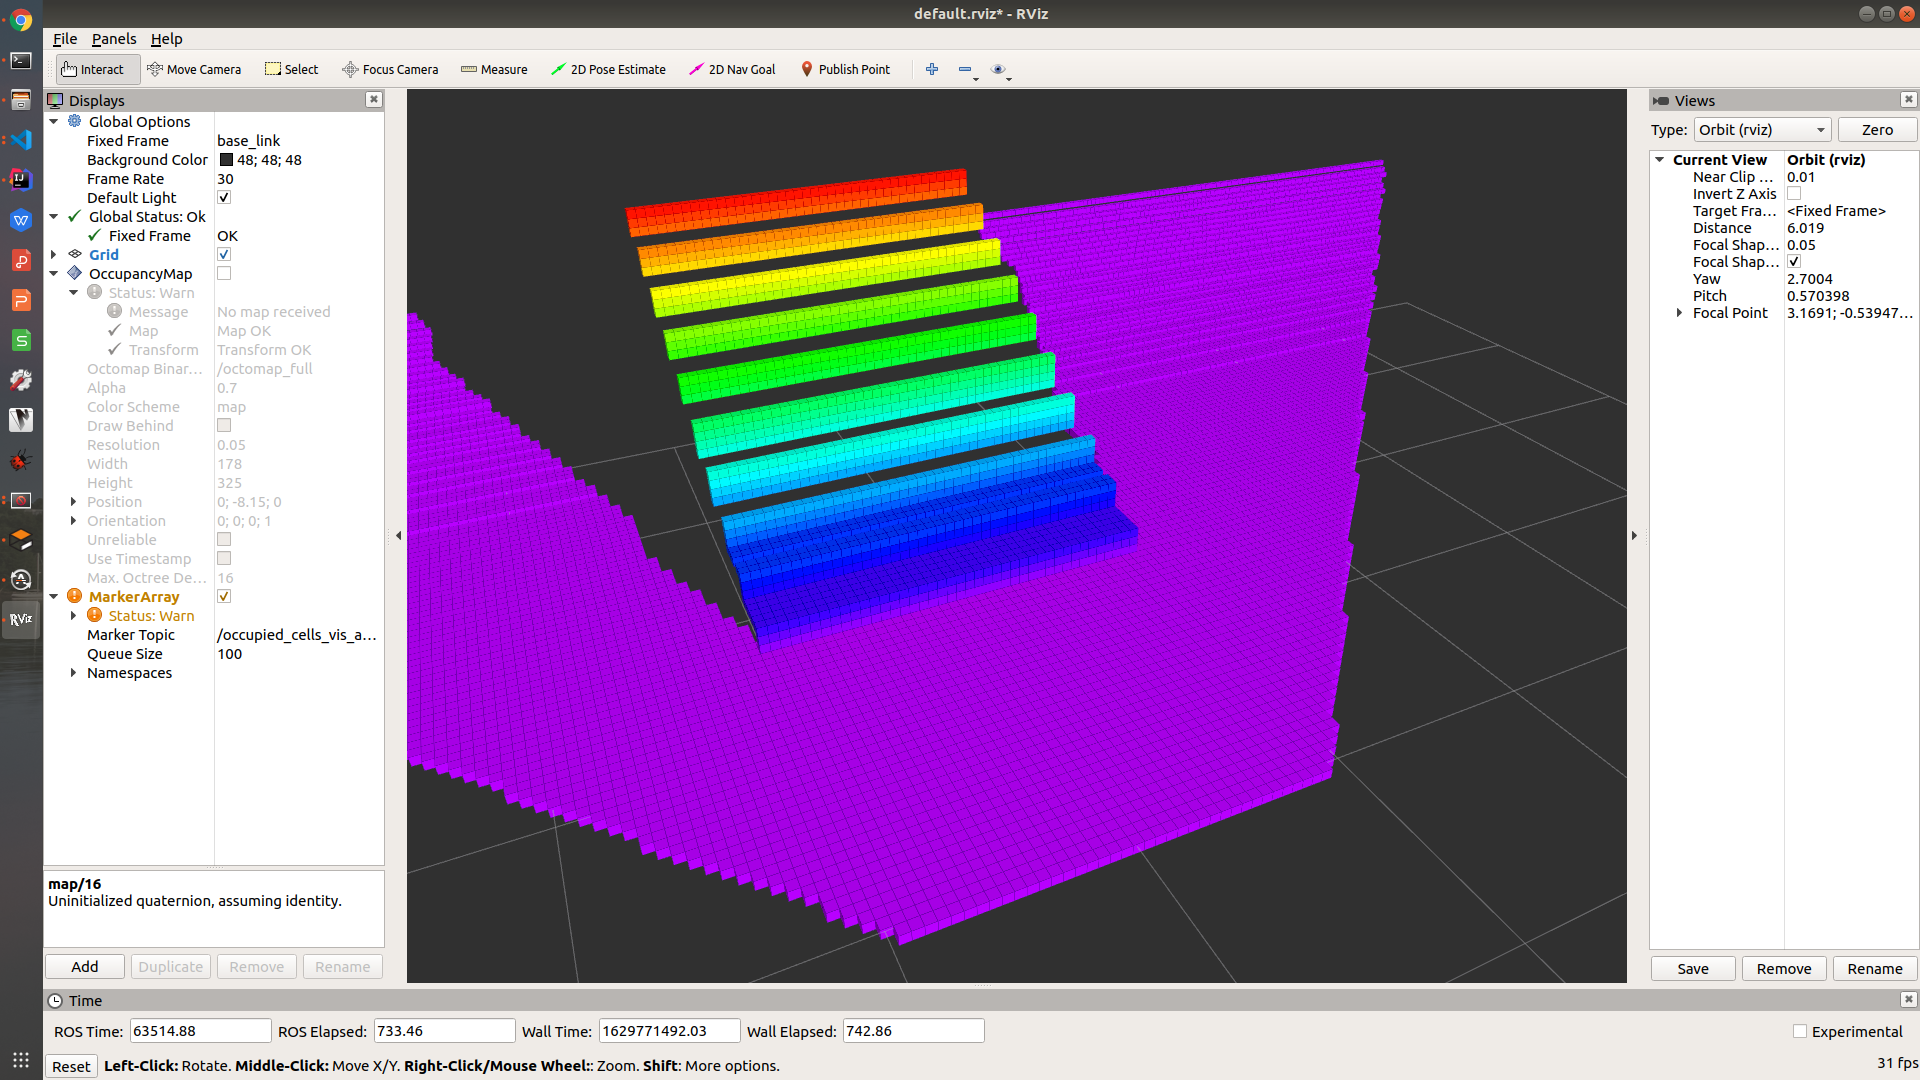Activate the Publish Point tool
Image resolution: width=1920 pixels, height=1080 pixels.
(x=845, y=69)
